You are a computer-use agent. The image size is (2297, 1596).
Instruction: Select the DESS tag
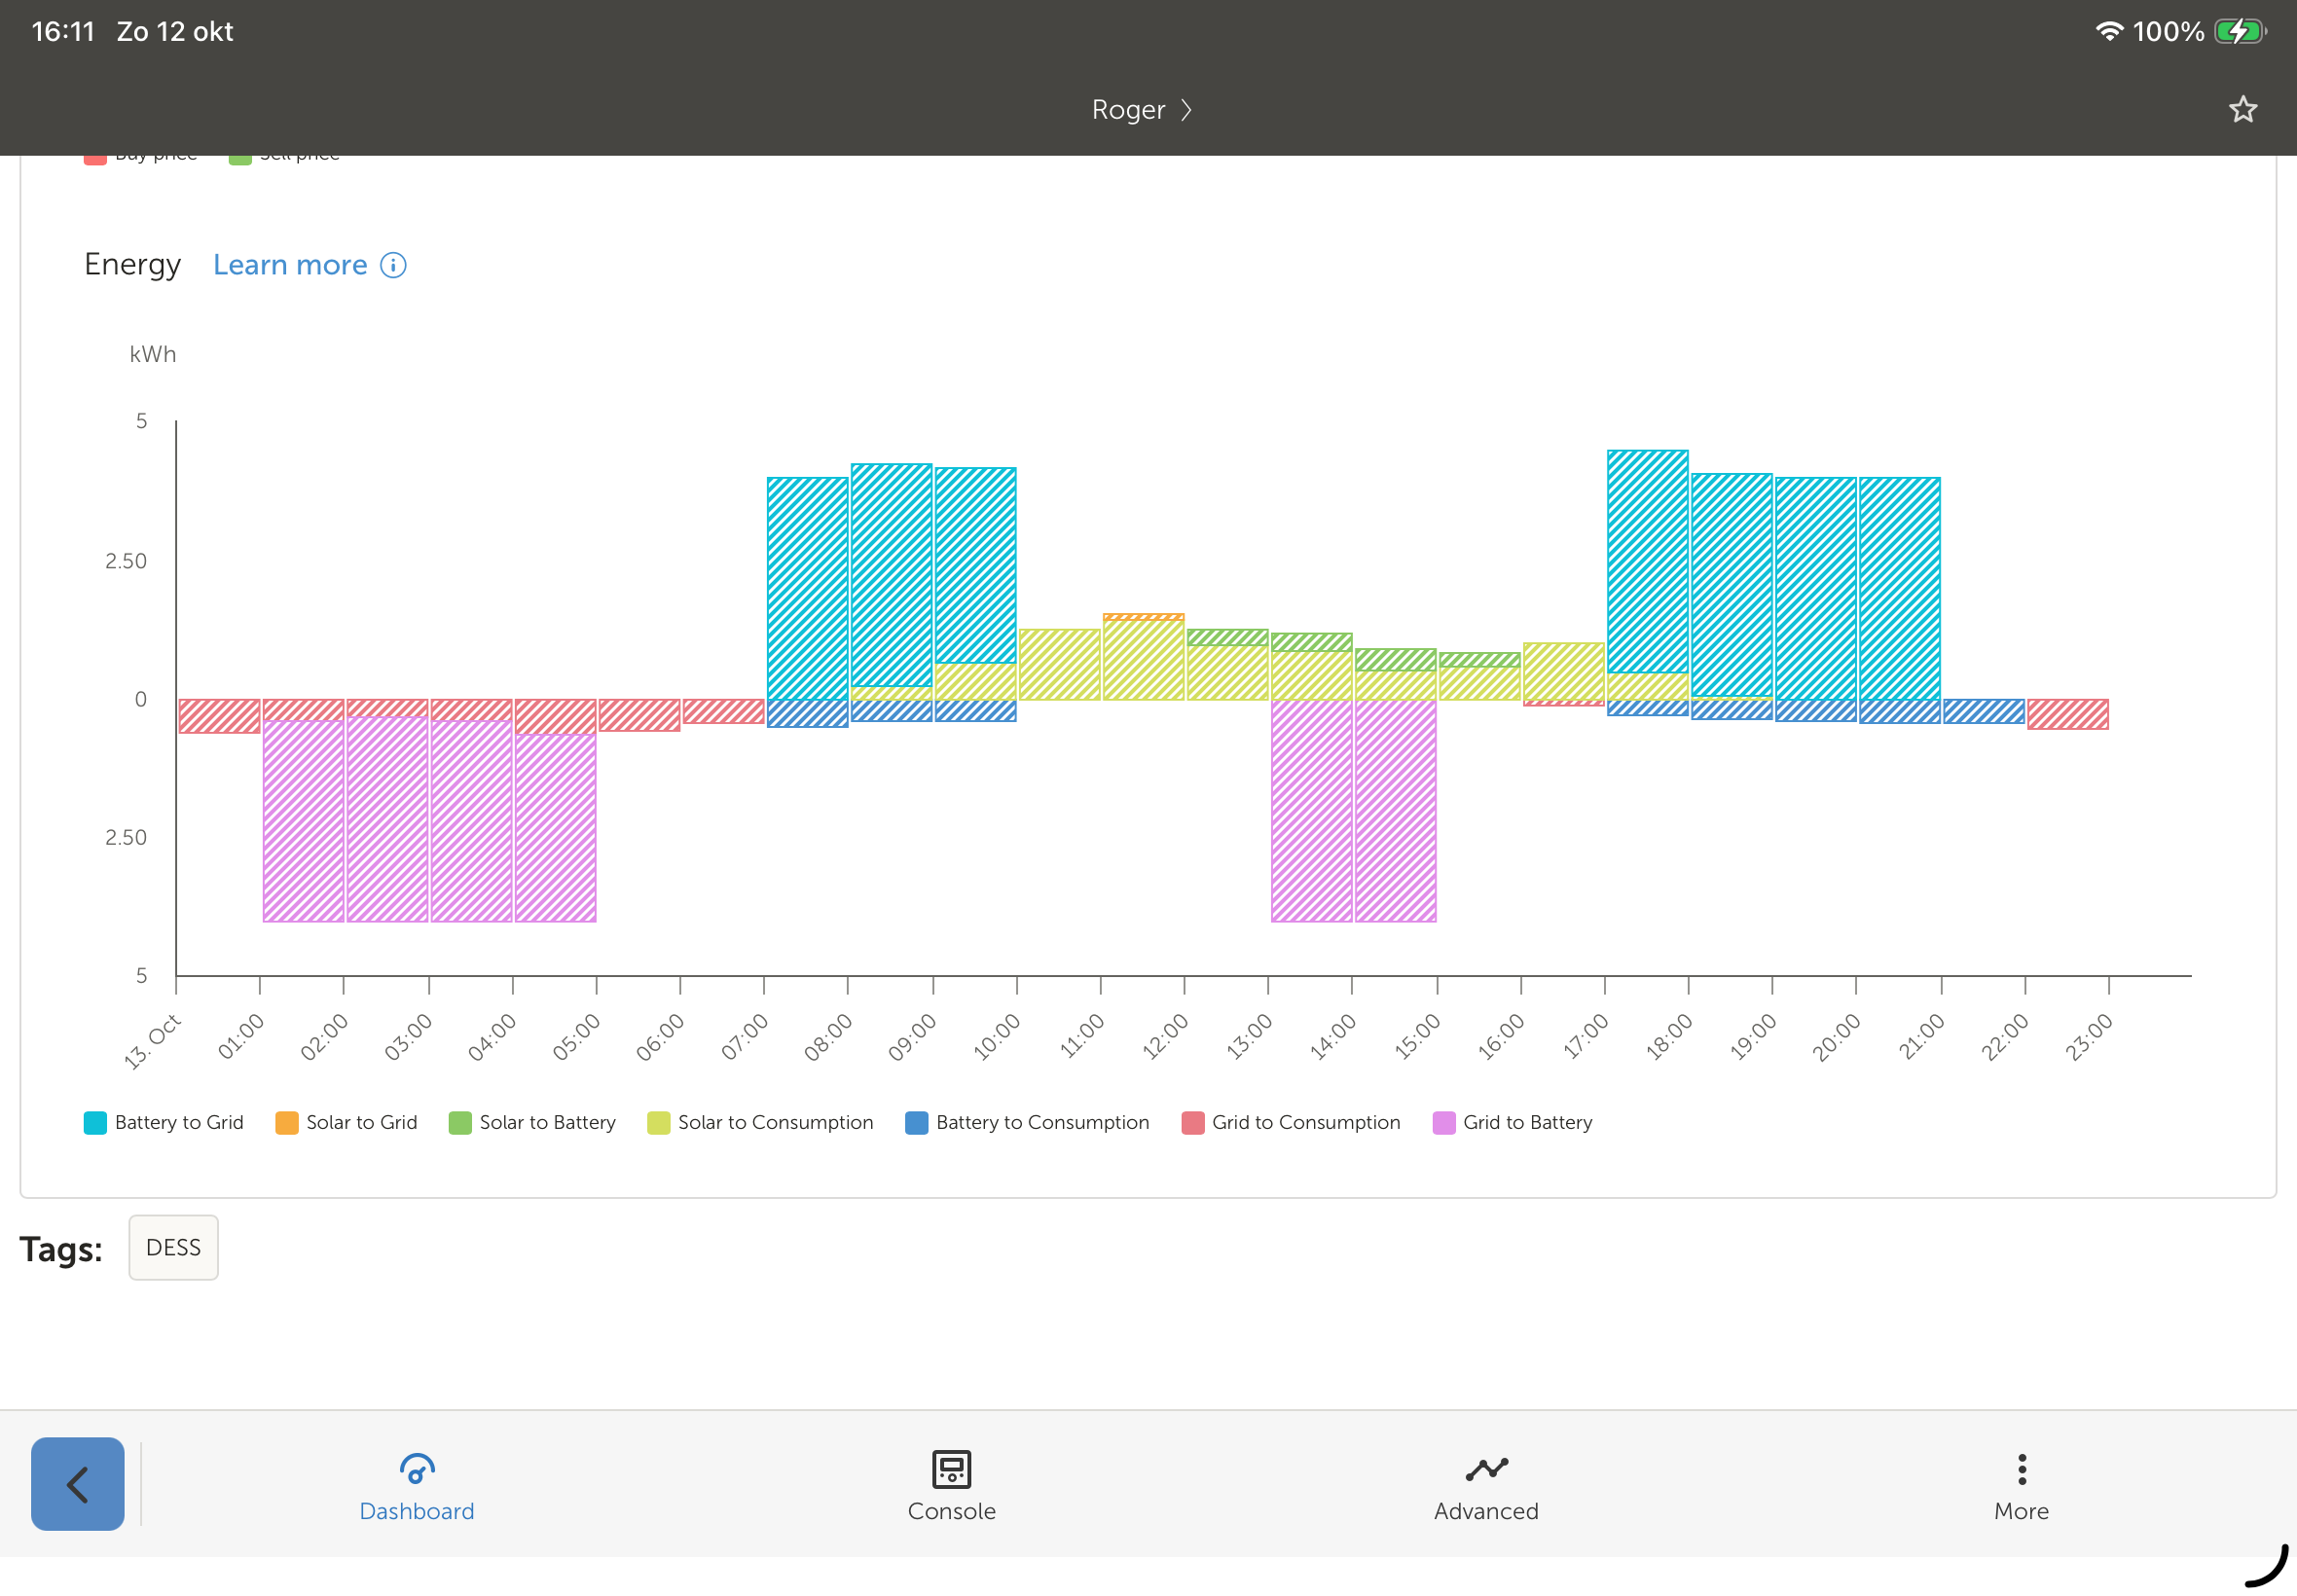pyautogui.click(x=173, y=1247)
